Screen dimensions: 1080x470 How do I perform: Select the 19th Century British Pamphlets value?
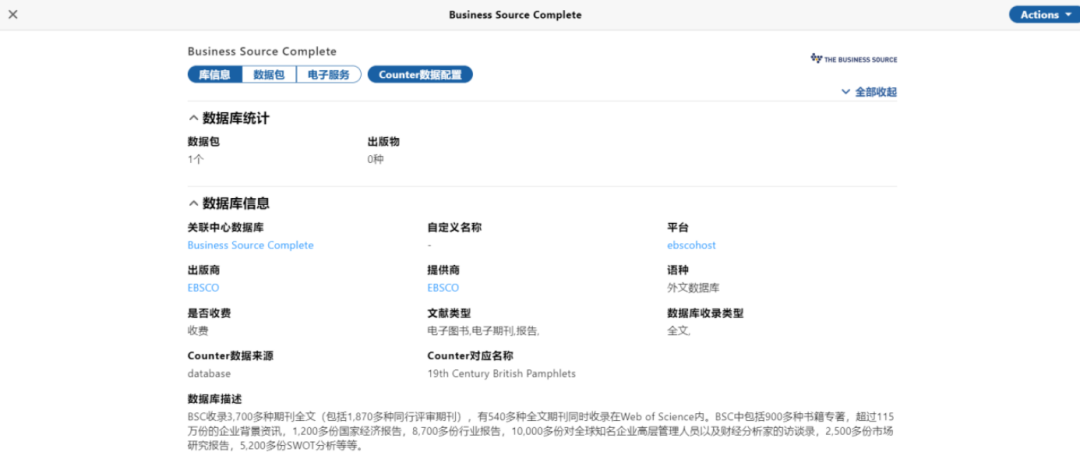click(501, 374)
